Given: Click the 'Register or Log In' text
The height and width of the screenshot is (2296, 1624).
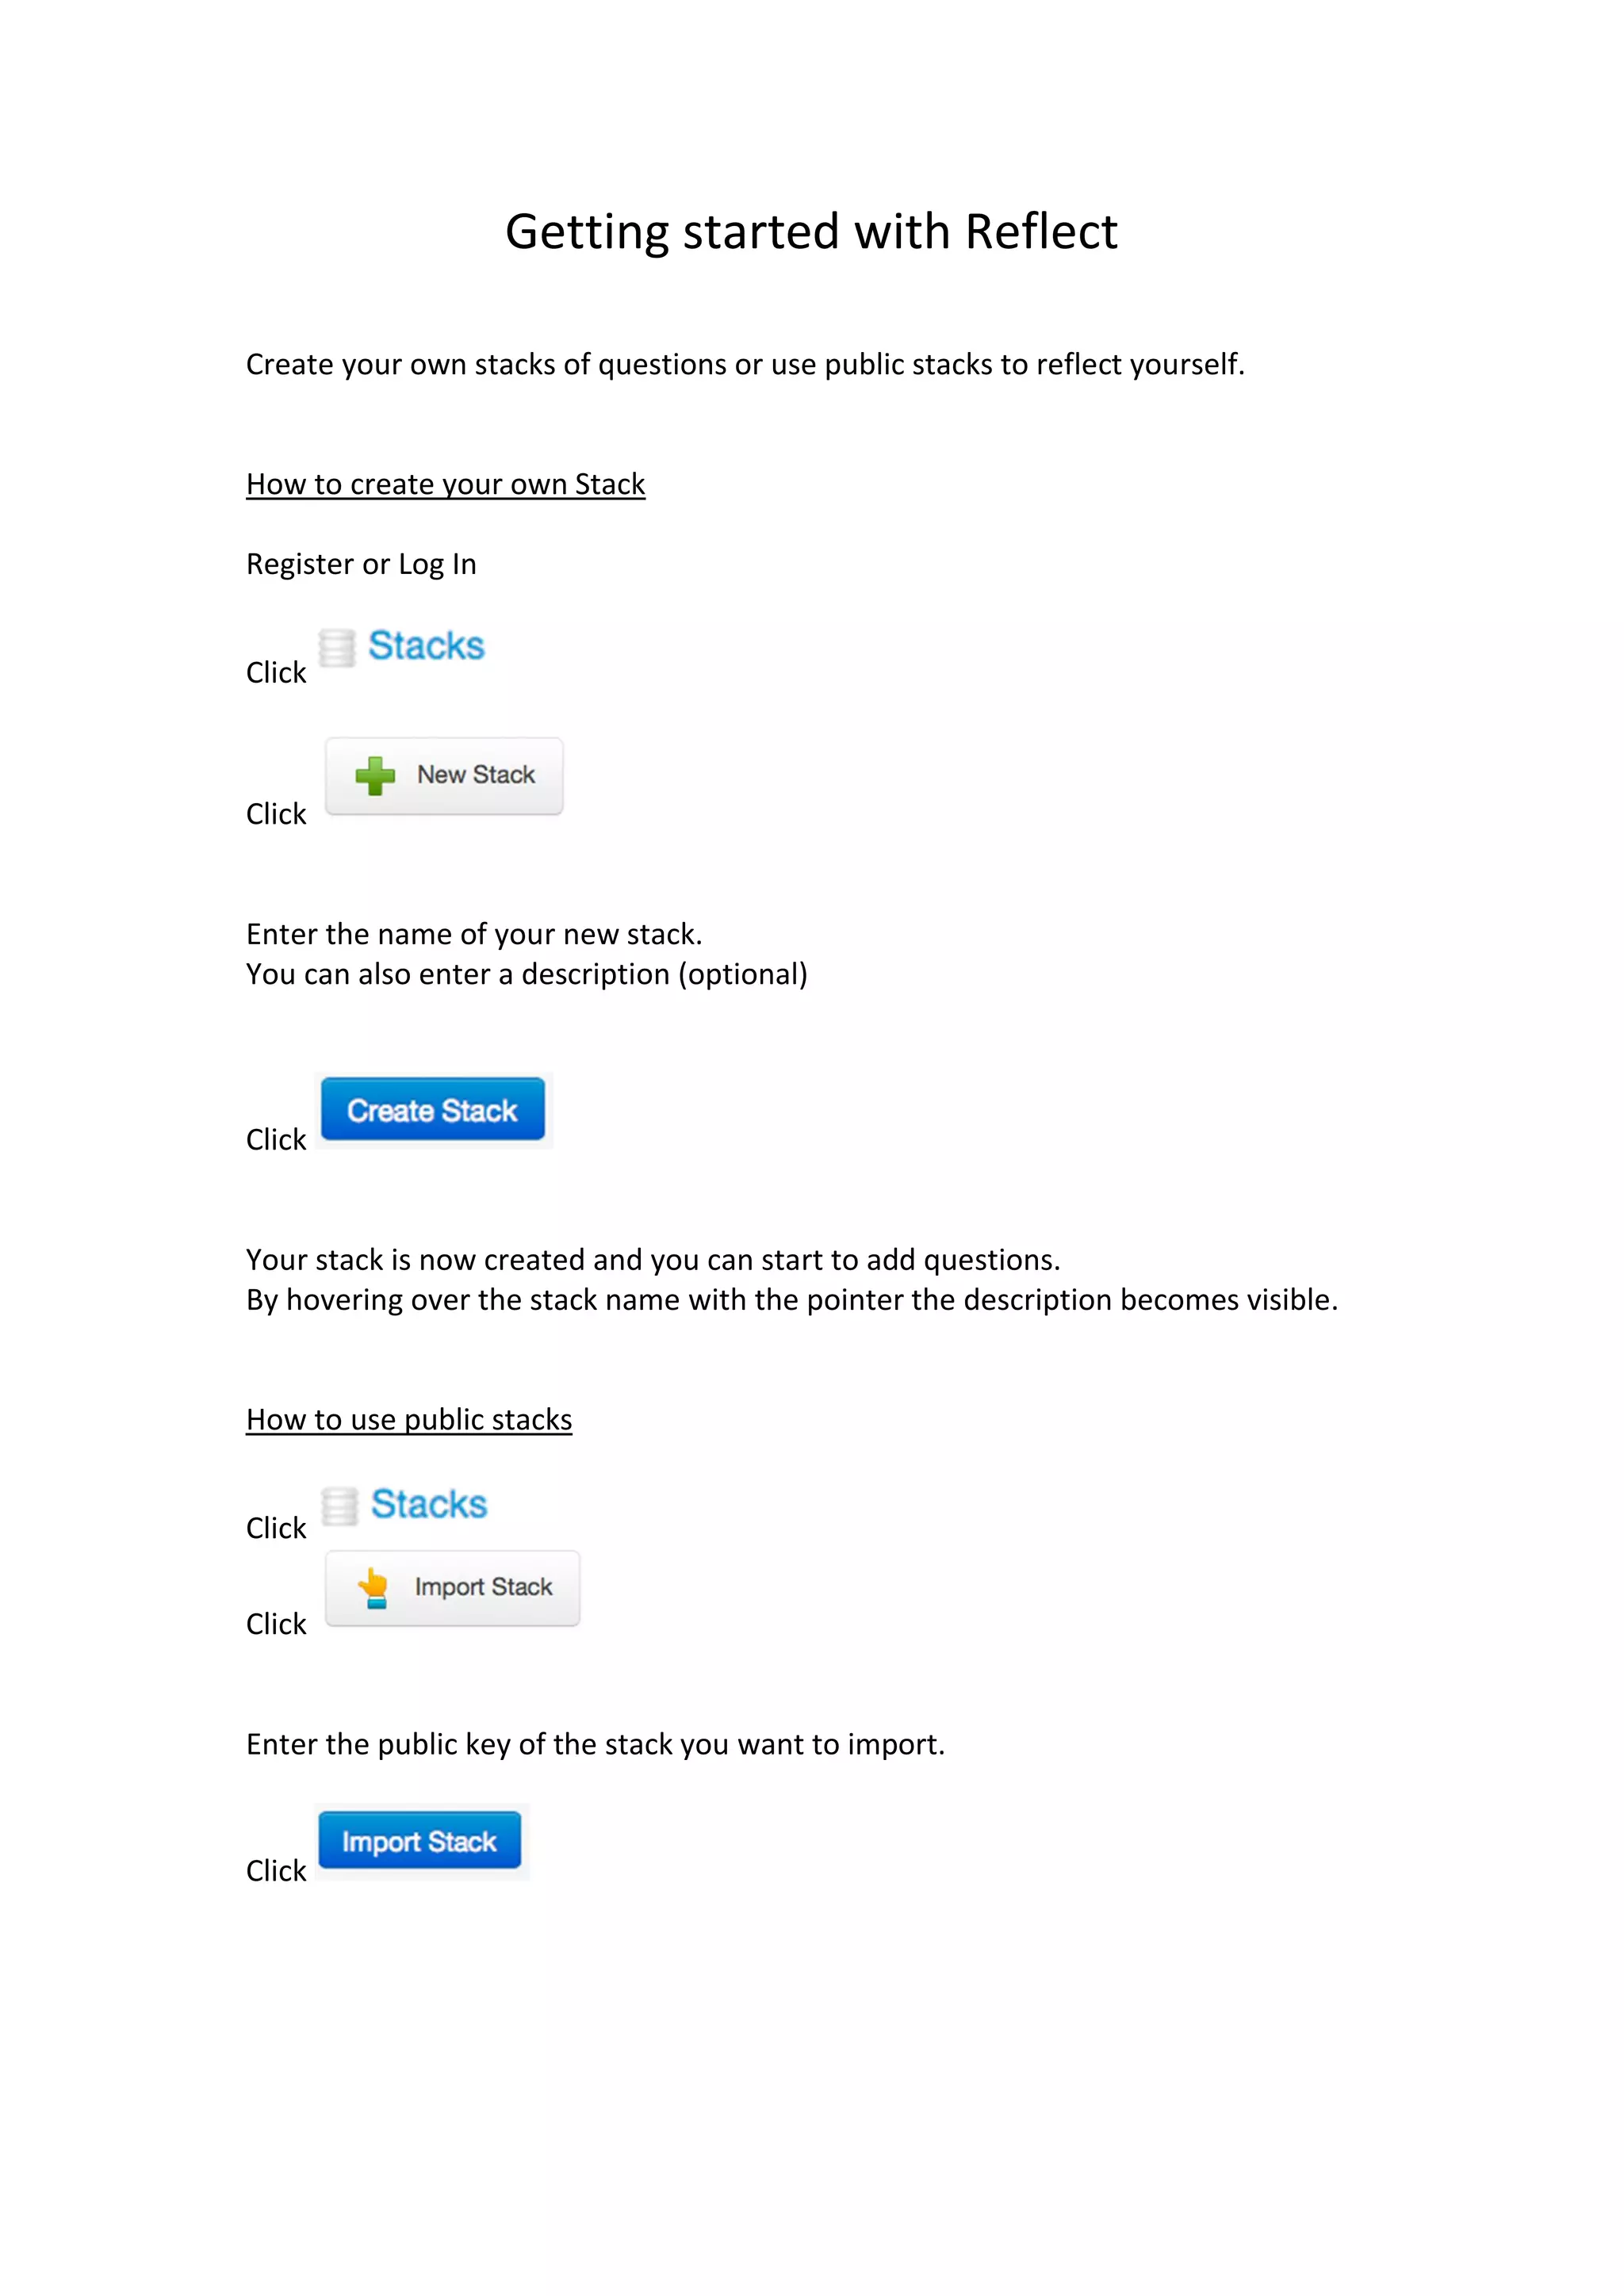Looking at the screenshot, I should point(361,565).
